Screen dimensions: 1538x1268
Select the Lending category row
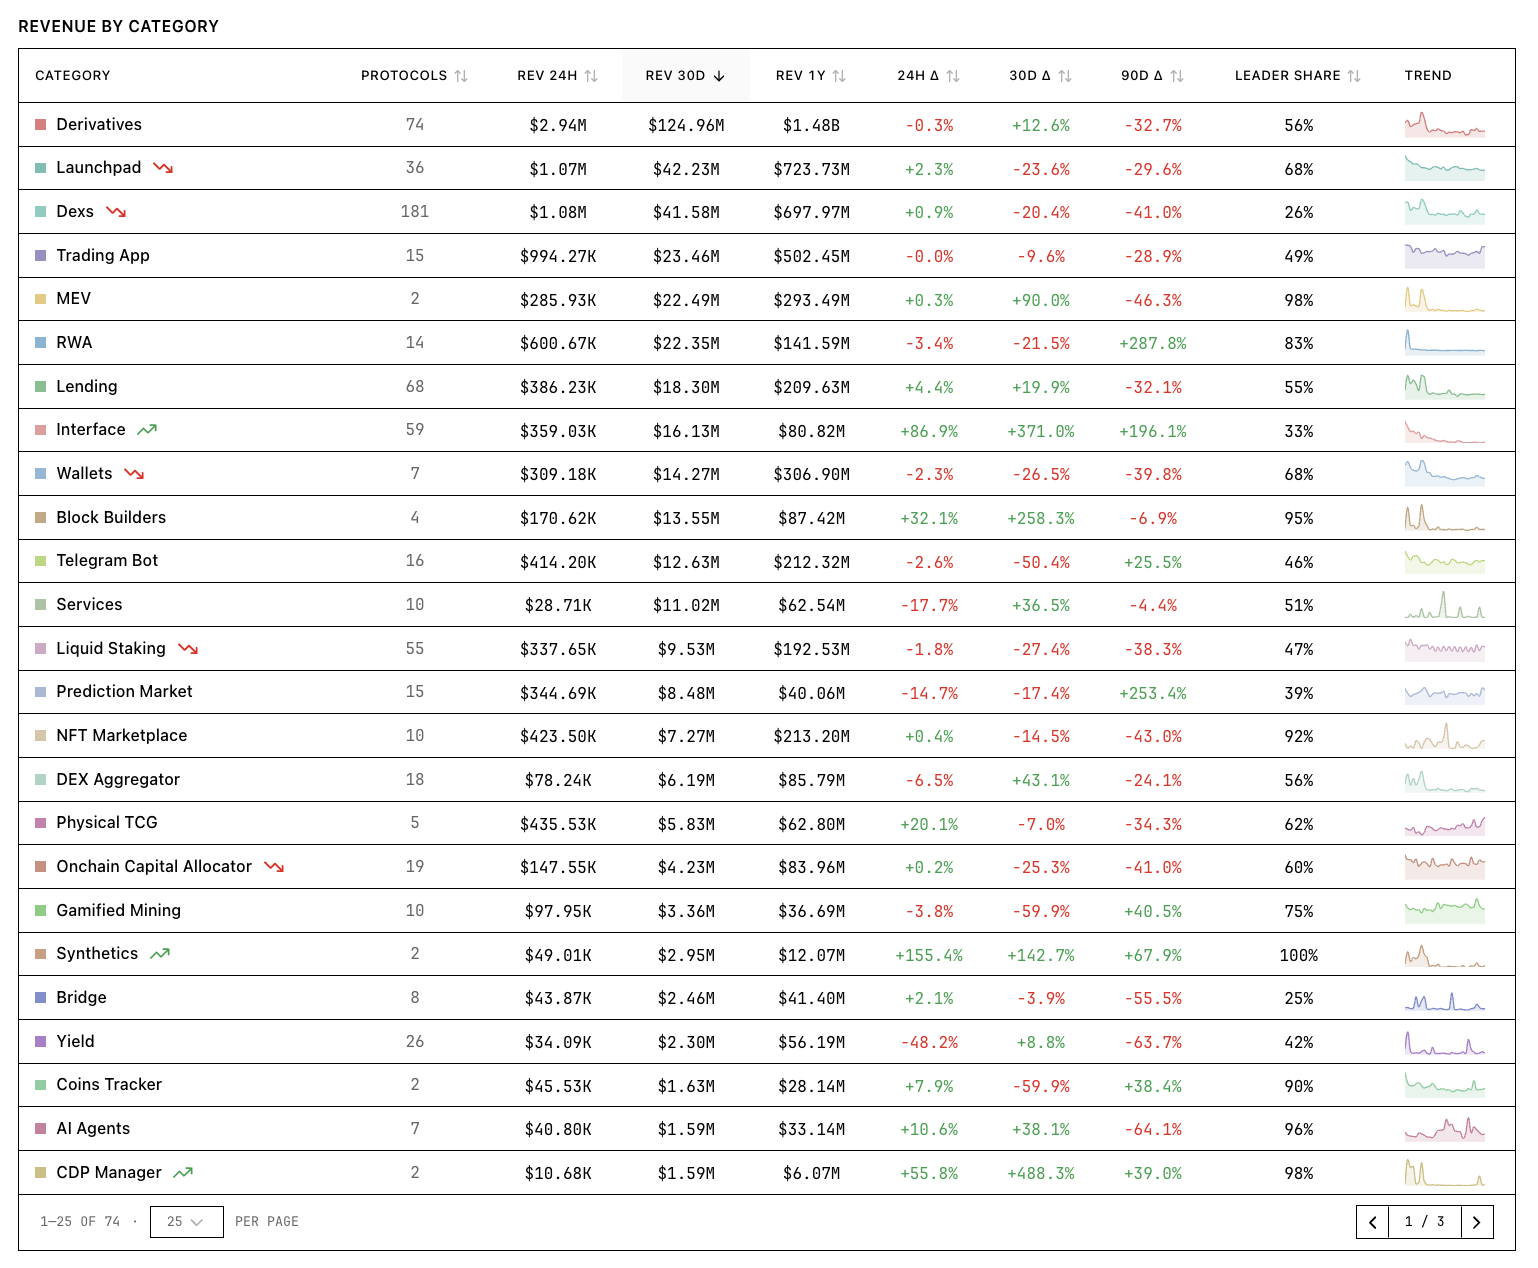pyautogui.click(x=87, y=386)
